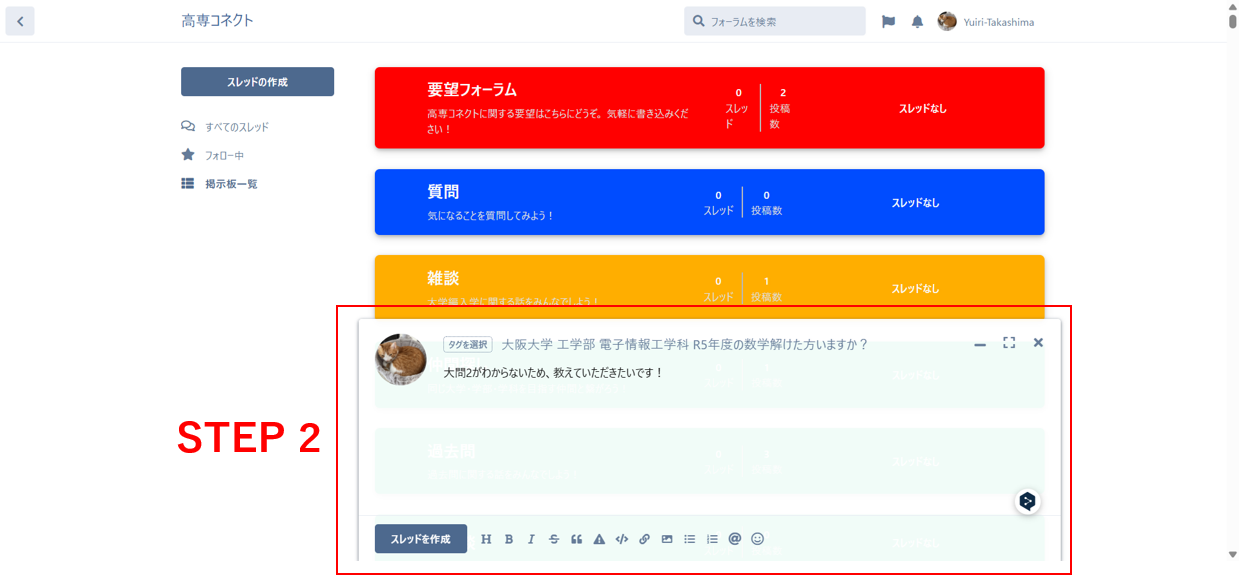
Task: Click the warning/spoiler formatting icon
Action: pyautogui.click(x=599, y=538)
